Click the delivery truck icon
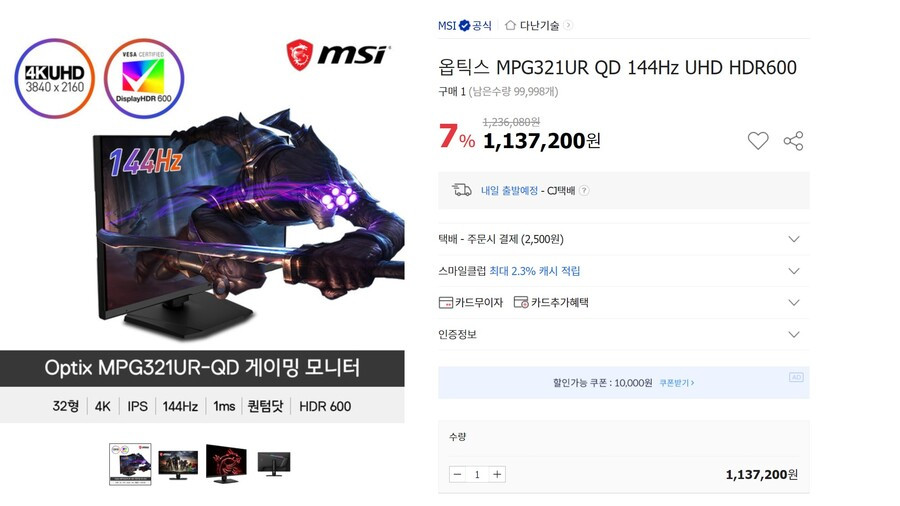Image resolution: width=900 pixels, height=506 pixels. [461, 190]
